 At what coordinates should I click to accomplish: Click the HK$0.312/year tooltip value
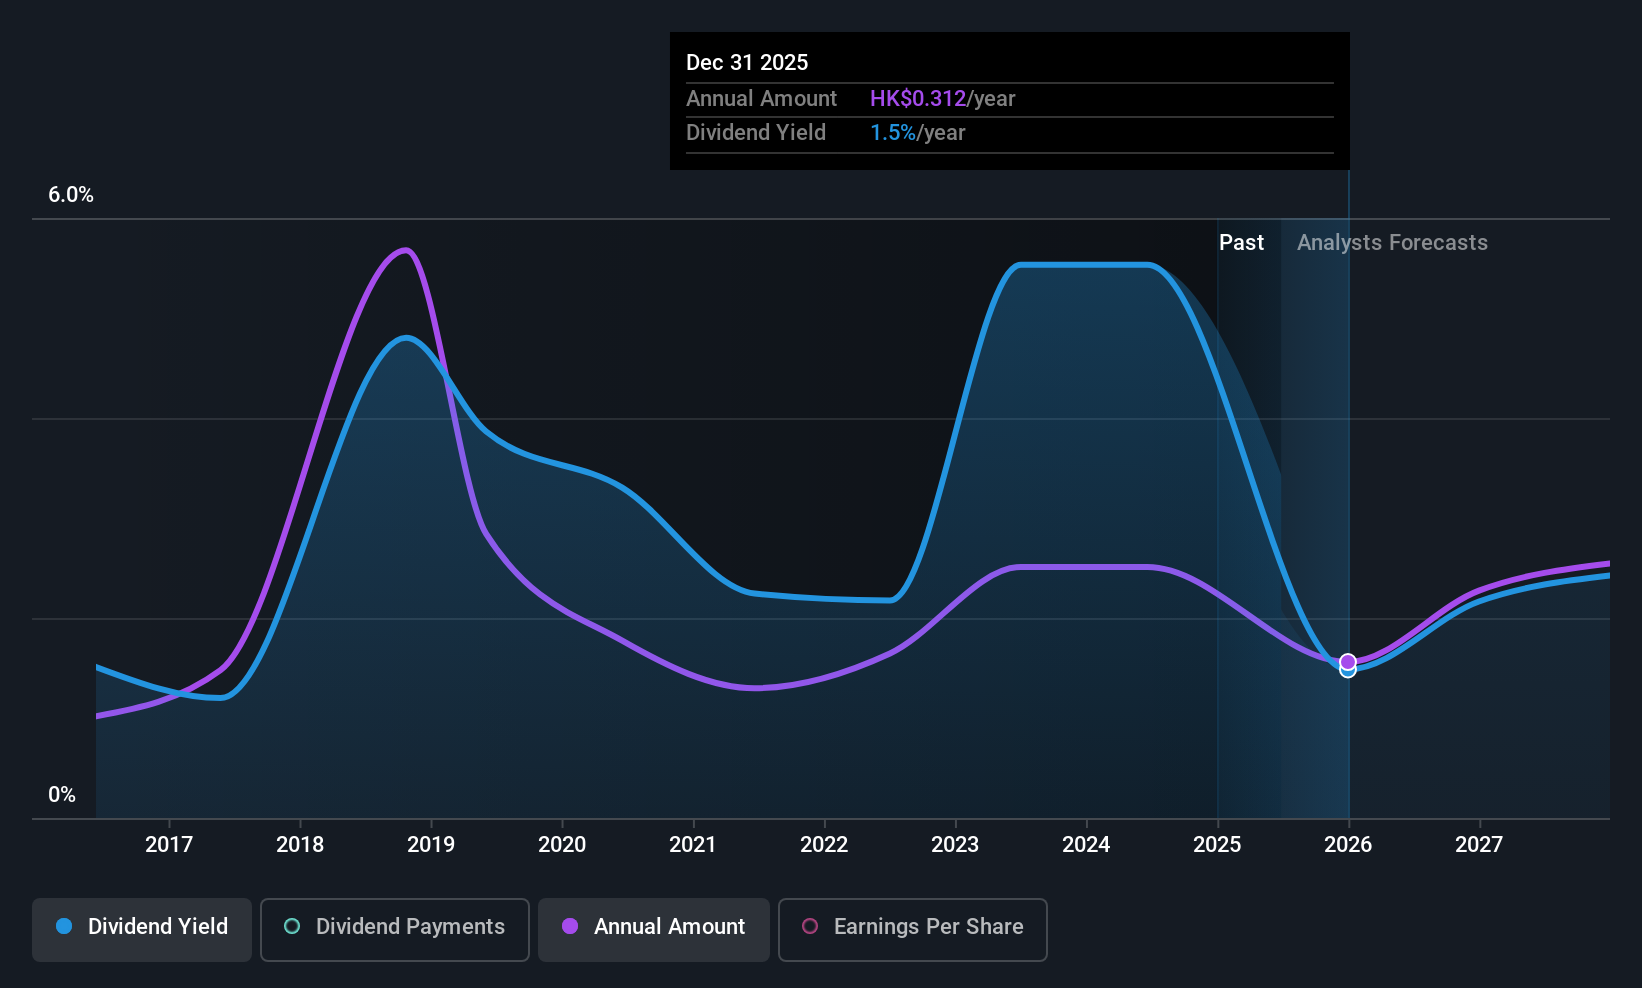pos(943,99)
